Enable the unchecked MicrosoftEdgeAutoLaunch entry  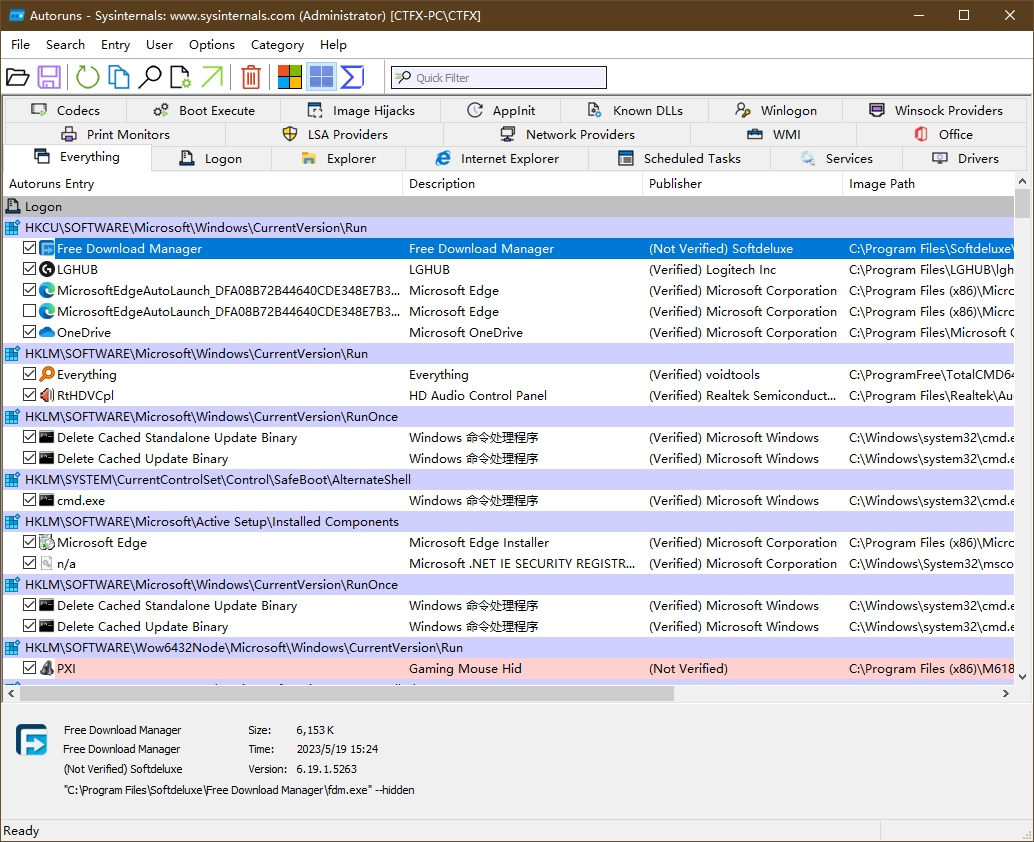(29, 311)
